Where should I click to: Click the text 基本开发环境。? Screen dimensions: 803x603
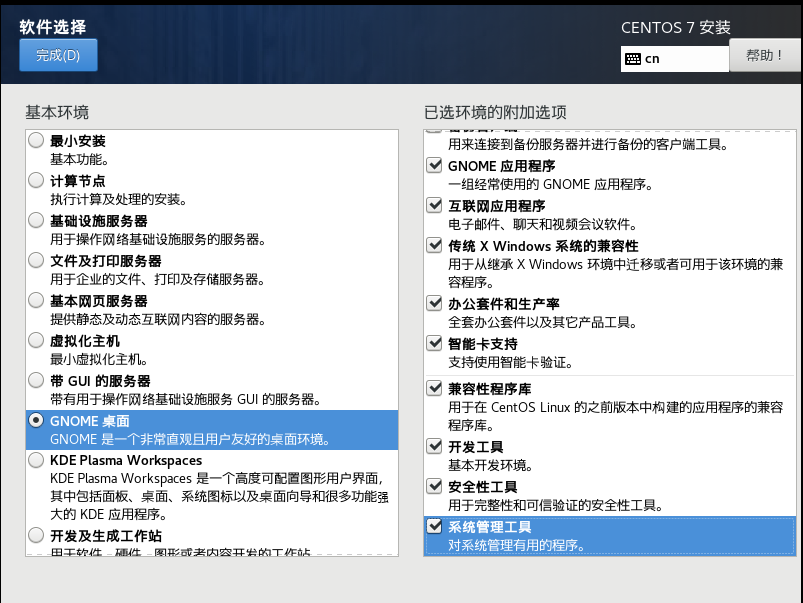pos(491,466)
